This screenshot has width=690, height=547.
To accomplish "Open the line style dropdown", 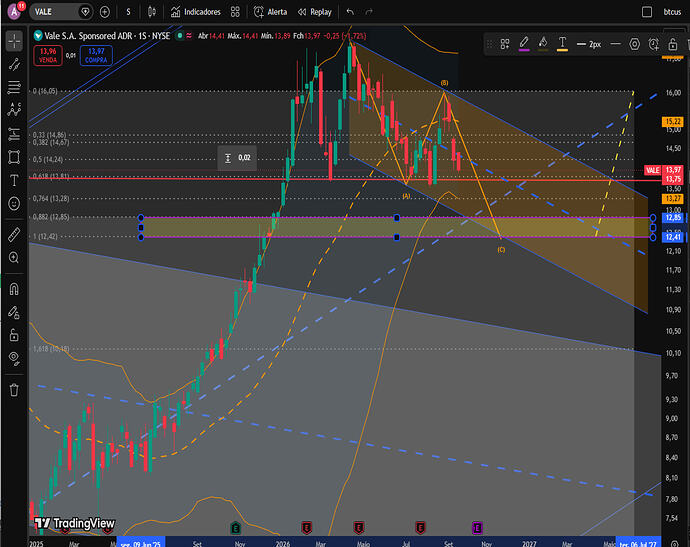I will pos(615,44).
